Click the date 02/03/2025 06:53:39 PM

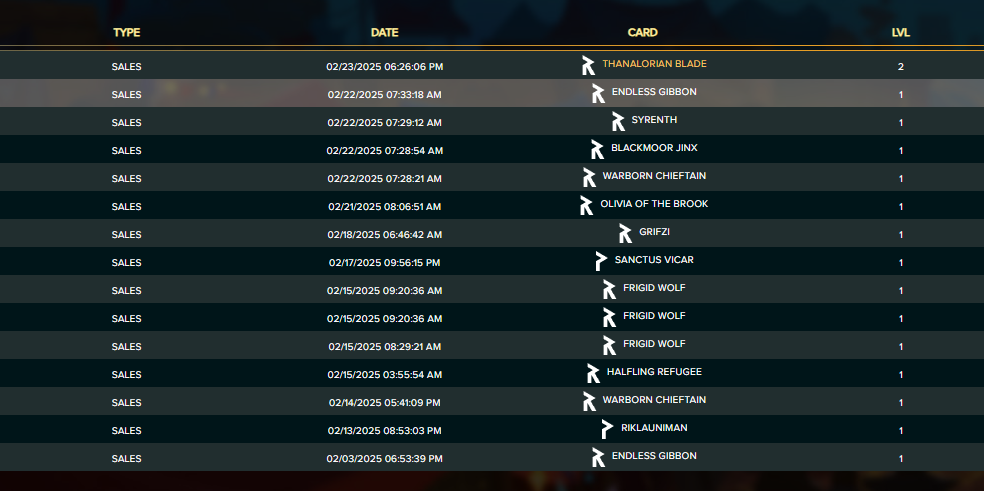click(385, 459)
